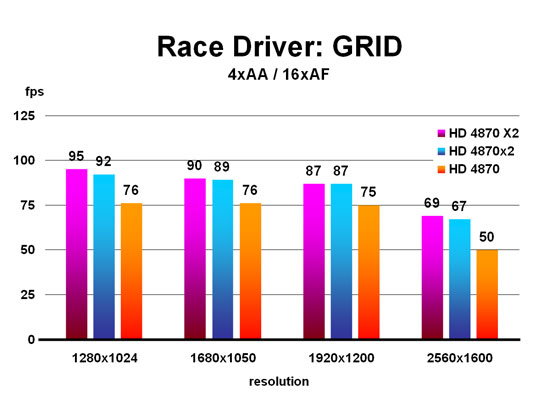Click the orange bar at 2560x1600

(487, 294)
